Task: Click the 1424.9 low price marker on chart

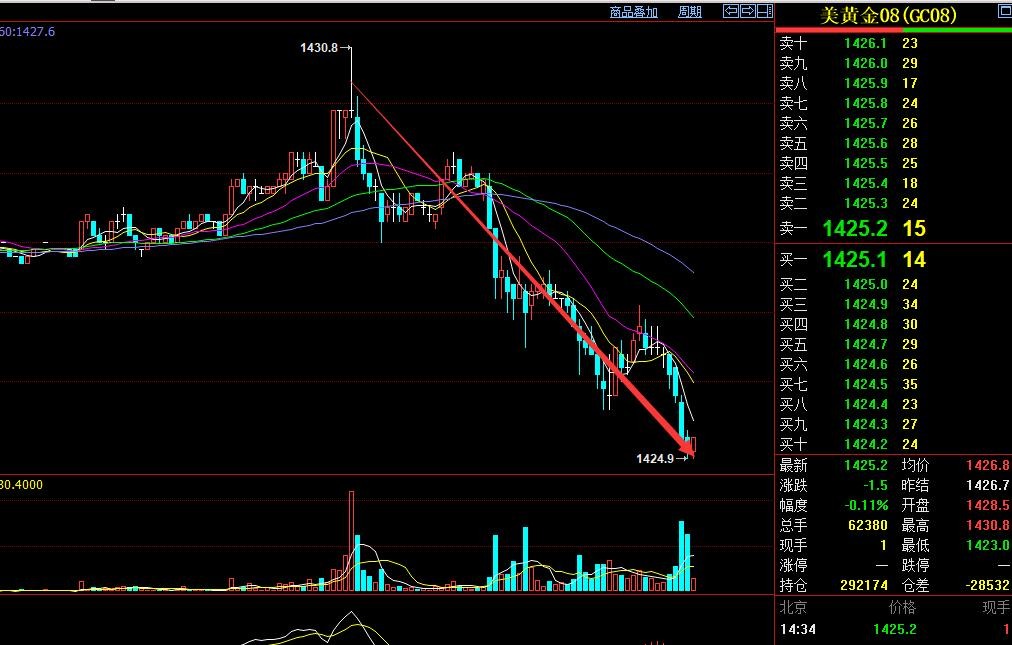Action: point(655,458)
